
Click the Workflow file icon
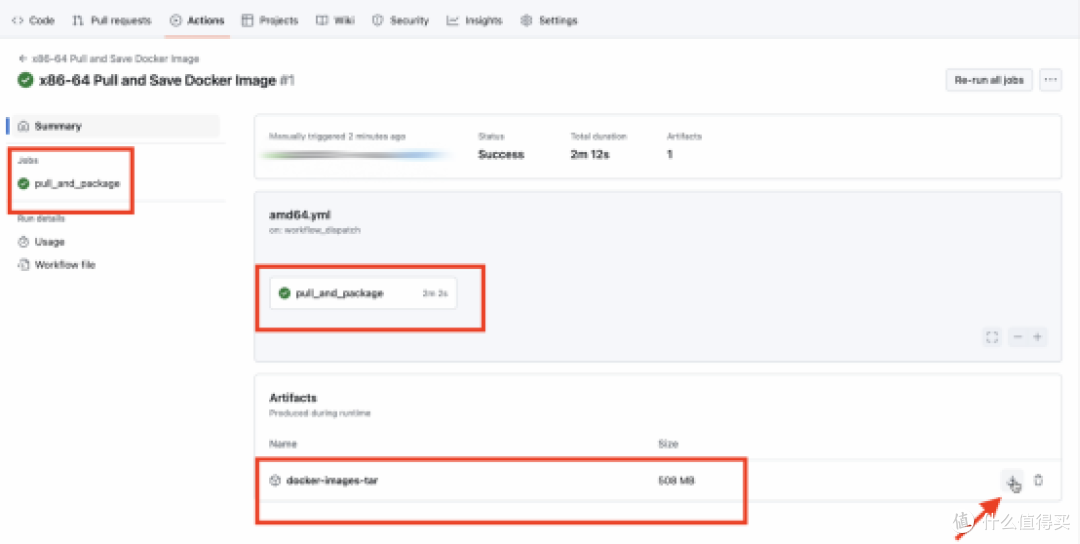[23, 264]
